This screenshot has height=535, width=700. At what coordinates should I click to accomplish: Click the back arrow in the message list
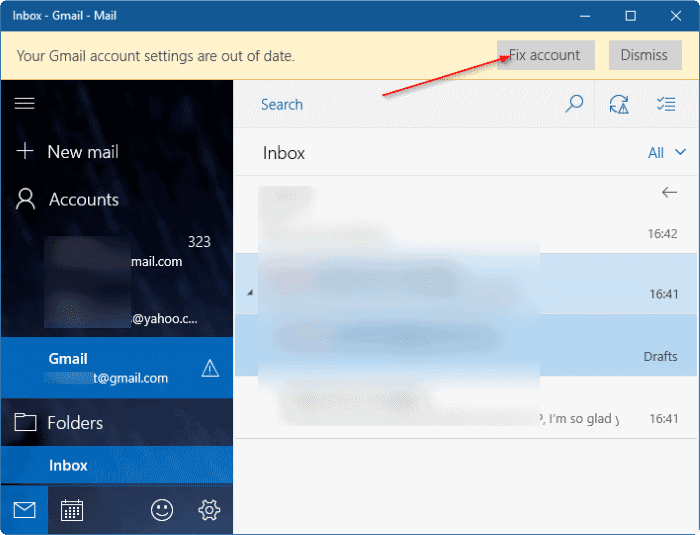click(669, 192)
